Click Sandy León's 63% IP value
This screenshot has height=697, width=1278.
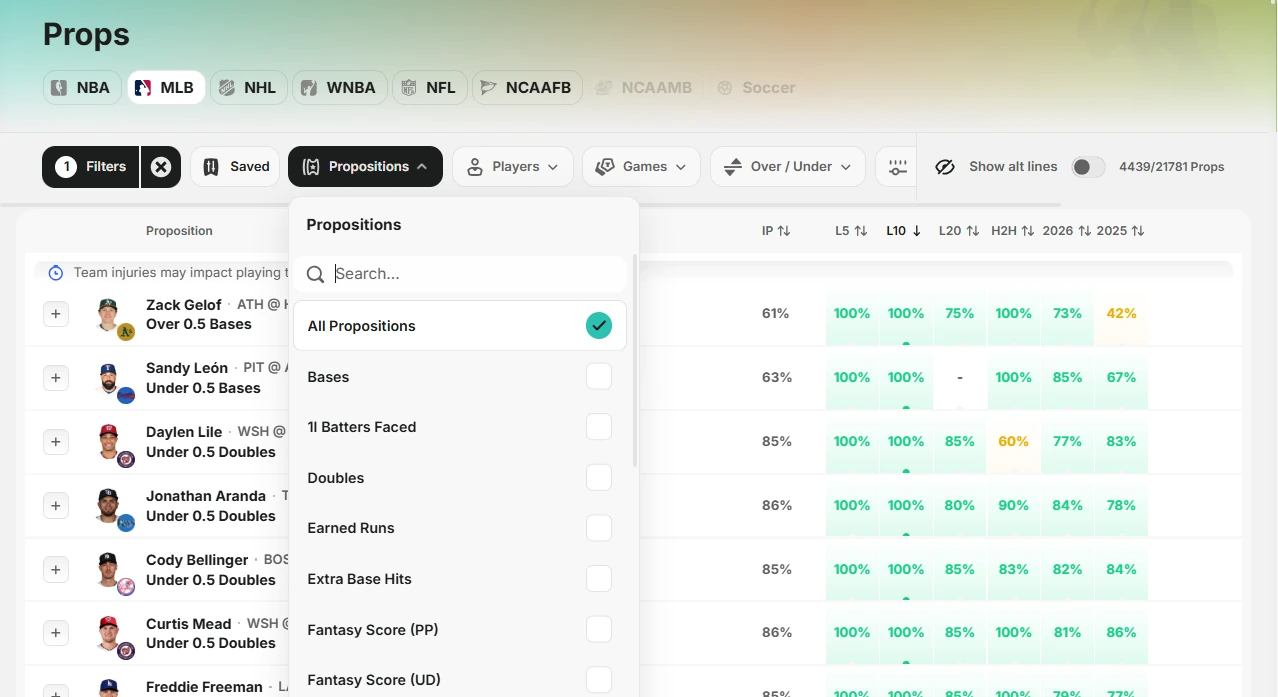pyautogui.click(x=777, y=378)
